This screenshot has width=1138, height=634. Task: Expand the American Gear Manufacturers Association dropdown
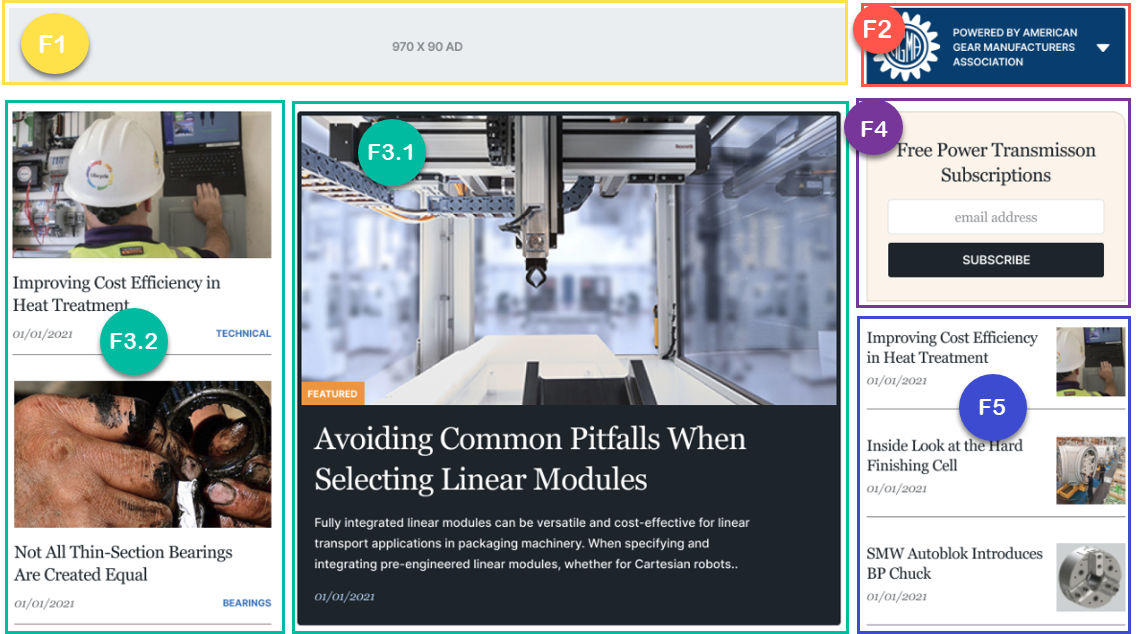tap(1103, 46)
